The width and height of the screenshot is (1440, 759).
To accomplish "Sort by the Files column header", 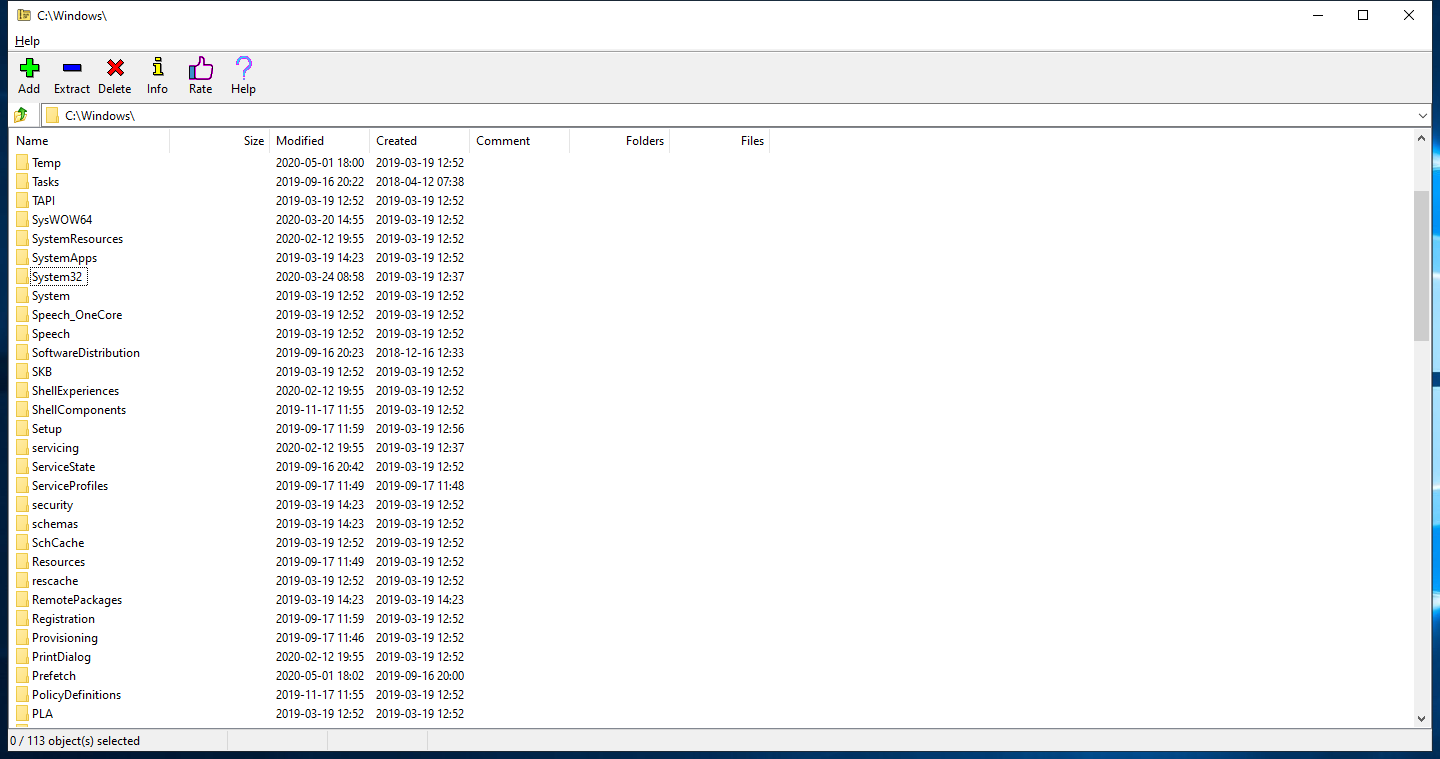I will tap(720, 141).
